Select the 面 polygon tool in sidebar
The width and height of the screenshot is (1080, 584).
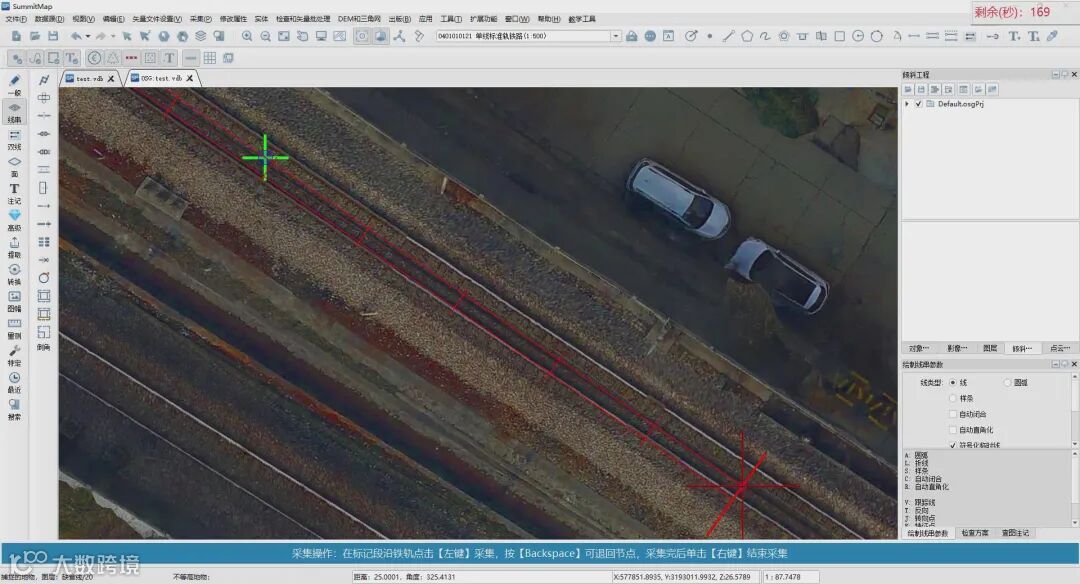pyautogui.click(x=14, y=166)
